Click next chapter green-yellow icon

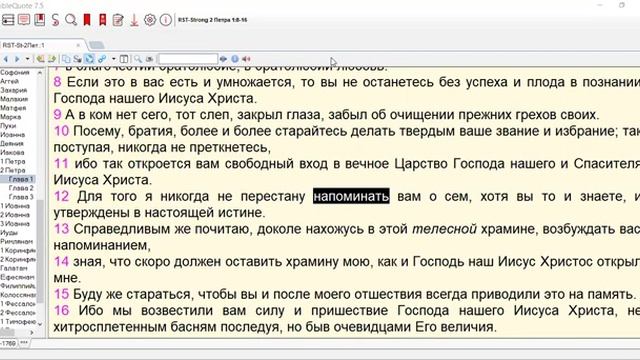(x=51, y=59)
